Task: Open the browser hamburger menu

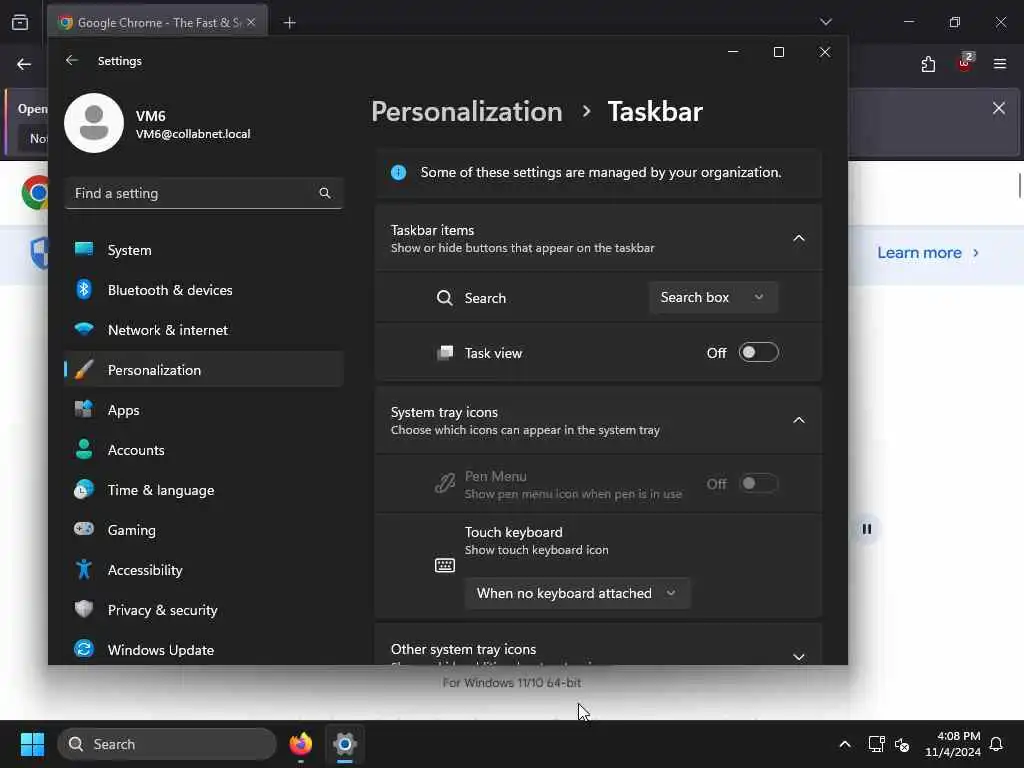Action: 1000,64
